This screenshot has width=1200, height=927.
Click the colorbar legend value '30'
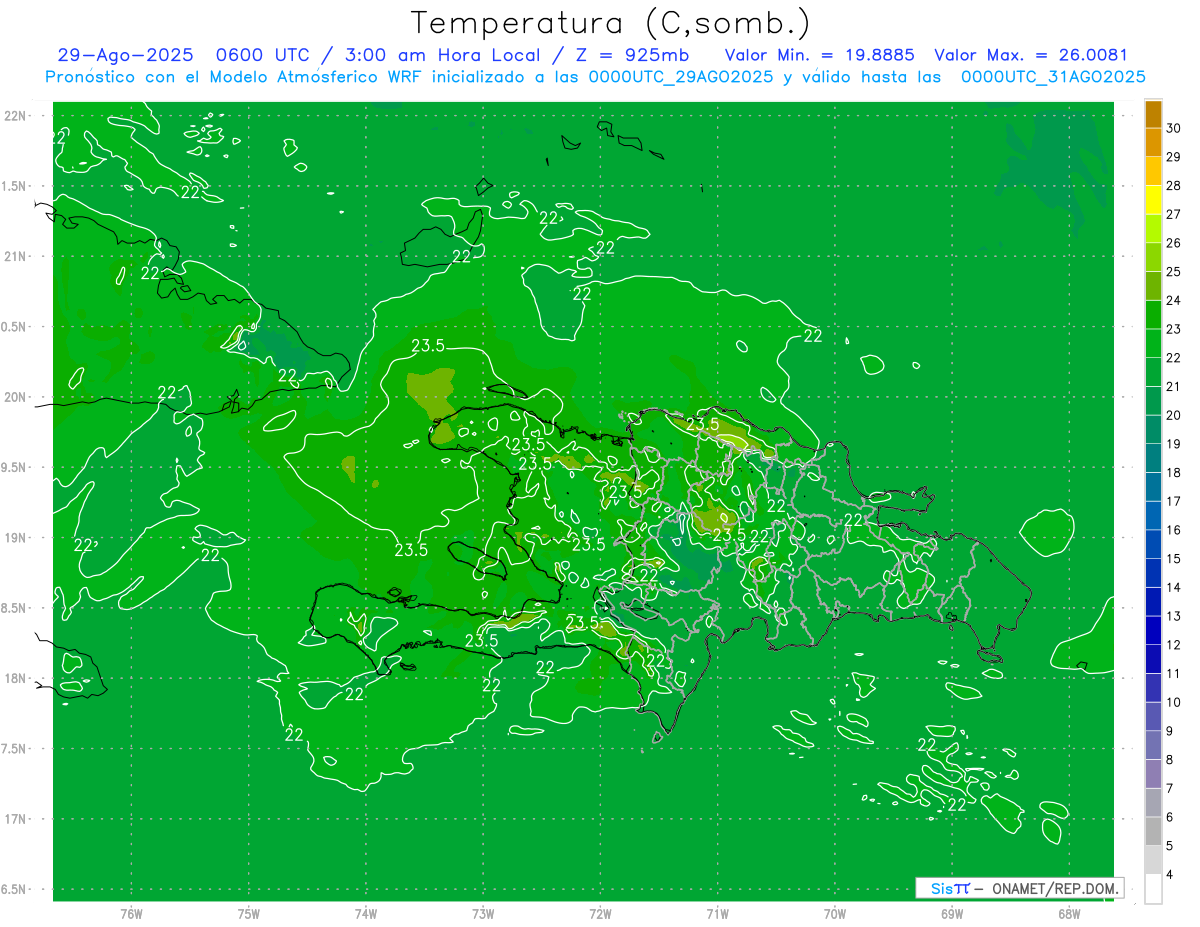click(x=1174, y=128)
